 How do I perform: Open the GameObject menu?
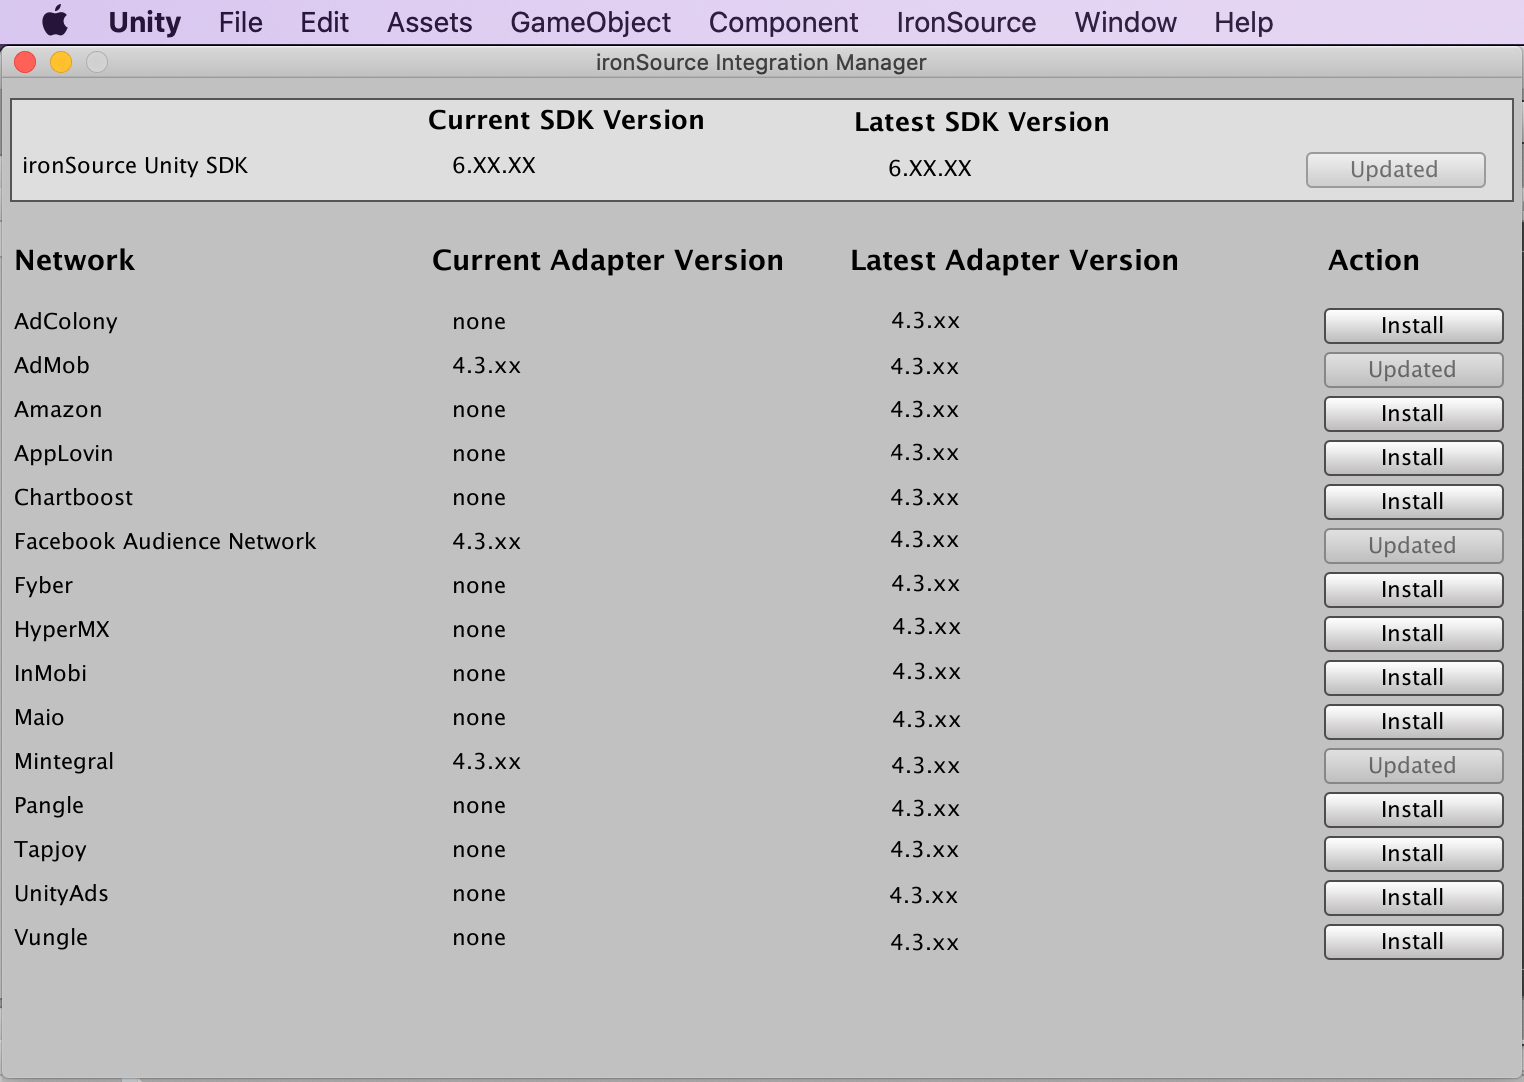pyautogui.click(x=590, y=22)
